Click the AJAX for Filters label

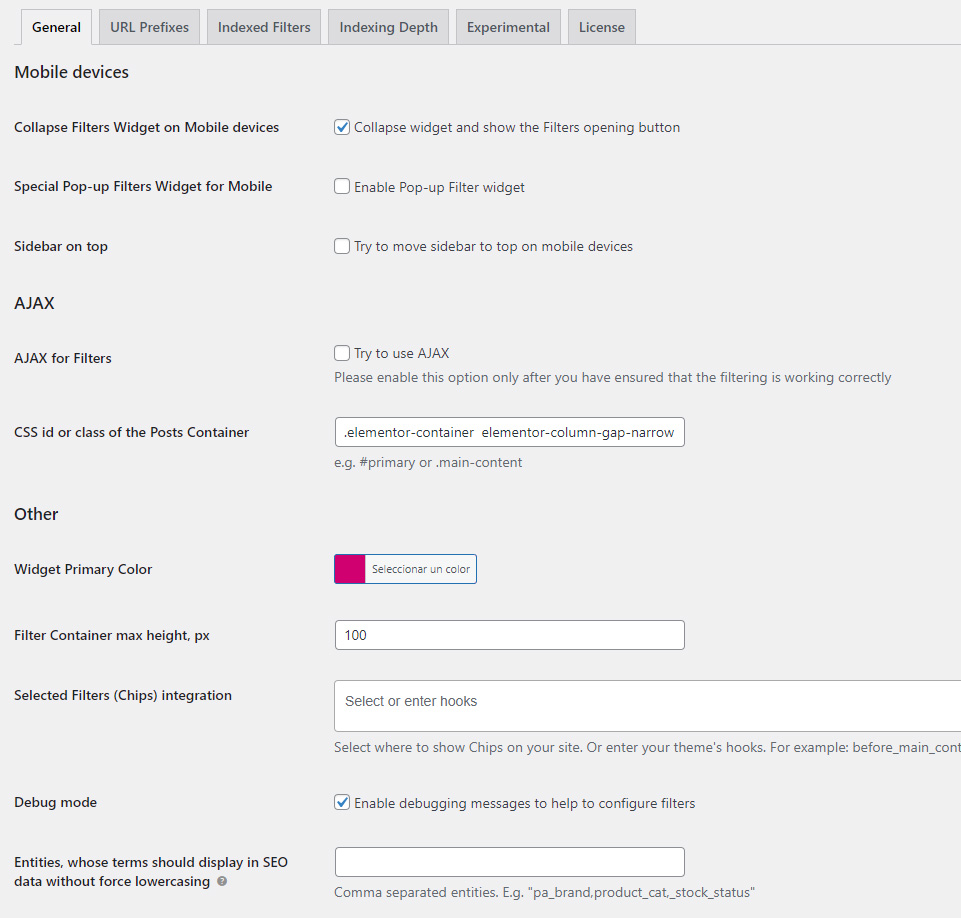click(x=63, y=358)
